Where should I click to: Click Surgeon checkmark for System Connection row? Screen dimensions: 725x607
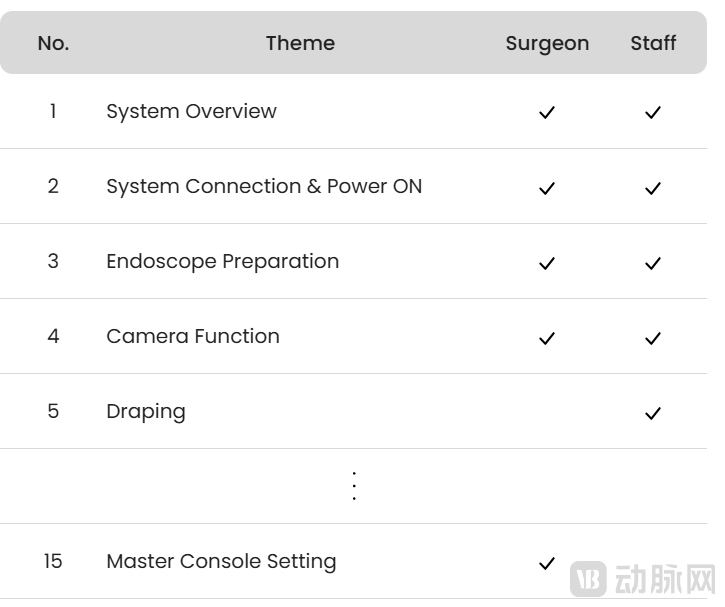click(546, 188)
